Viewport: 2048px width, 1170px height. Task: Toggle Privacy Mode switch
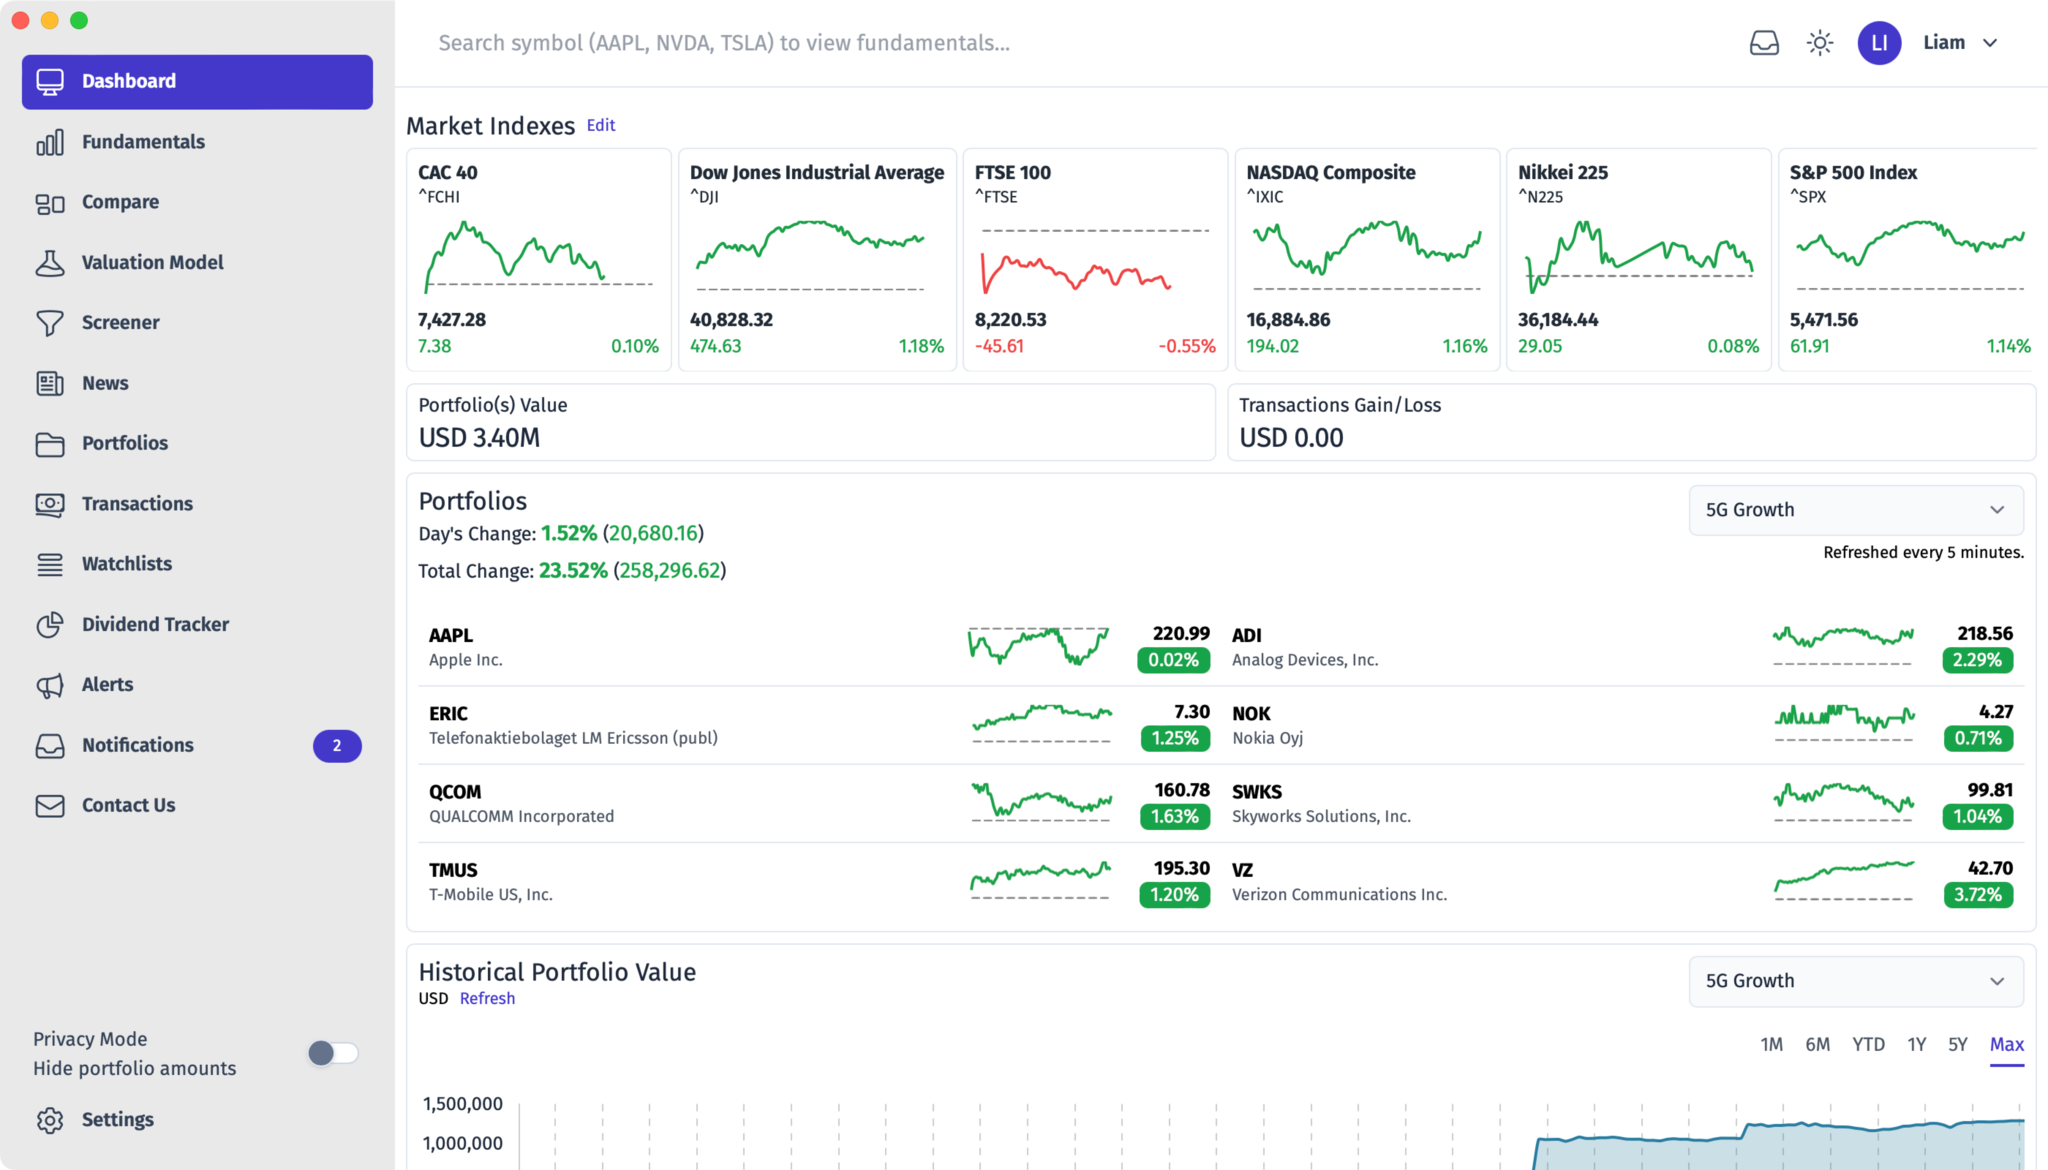point(333,1053)
